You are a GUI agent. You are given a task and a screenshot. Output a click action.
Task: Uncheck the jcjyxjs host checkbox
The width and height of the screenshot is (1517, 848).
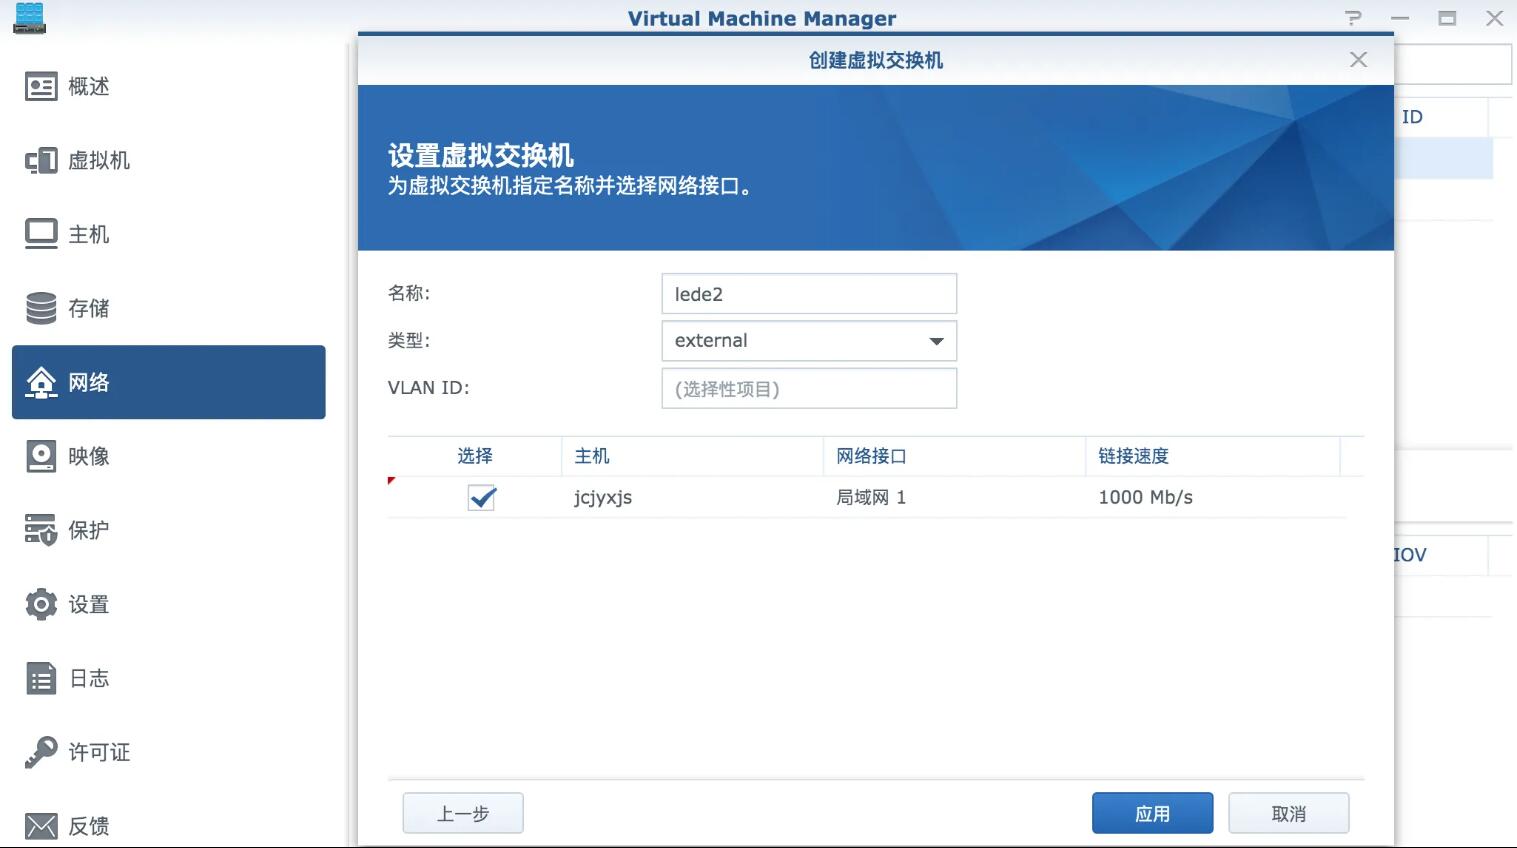(x=482, y=497)
